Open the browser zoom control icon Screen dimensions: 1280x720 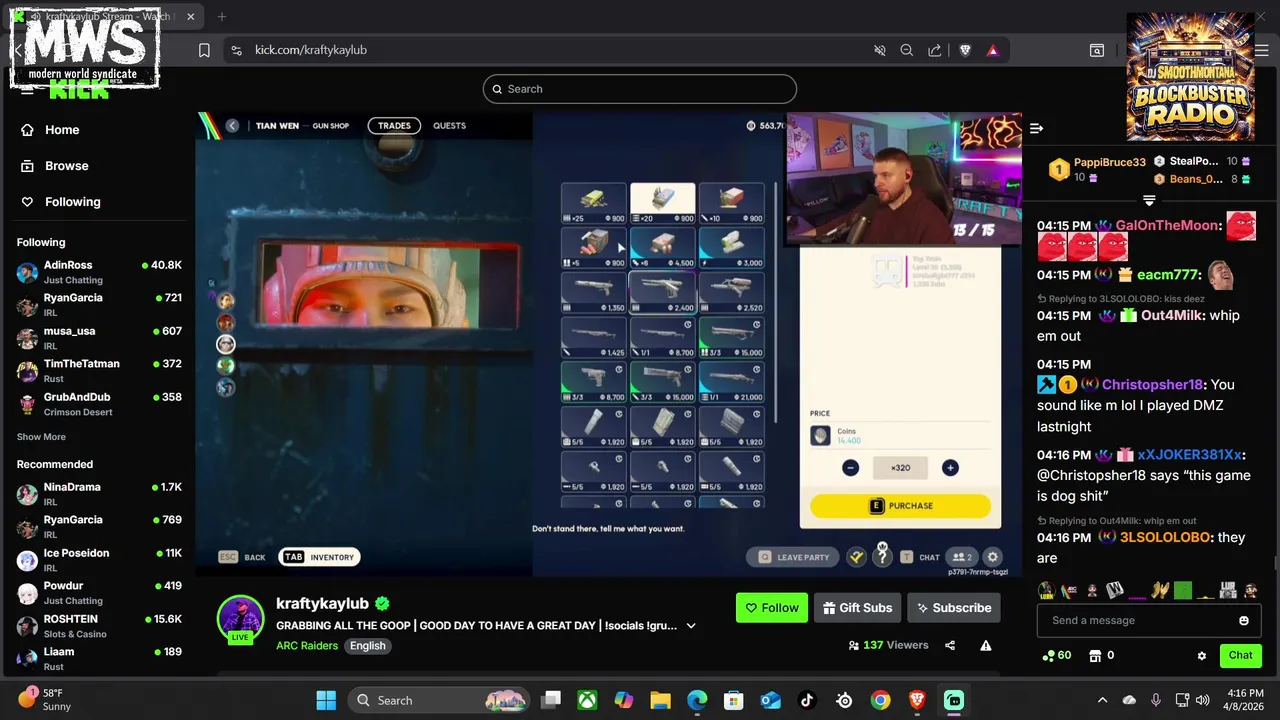[906, 50]
